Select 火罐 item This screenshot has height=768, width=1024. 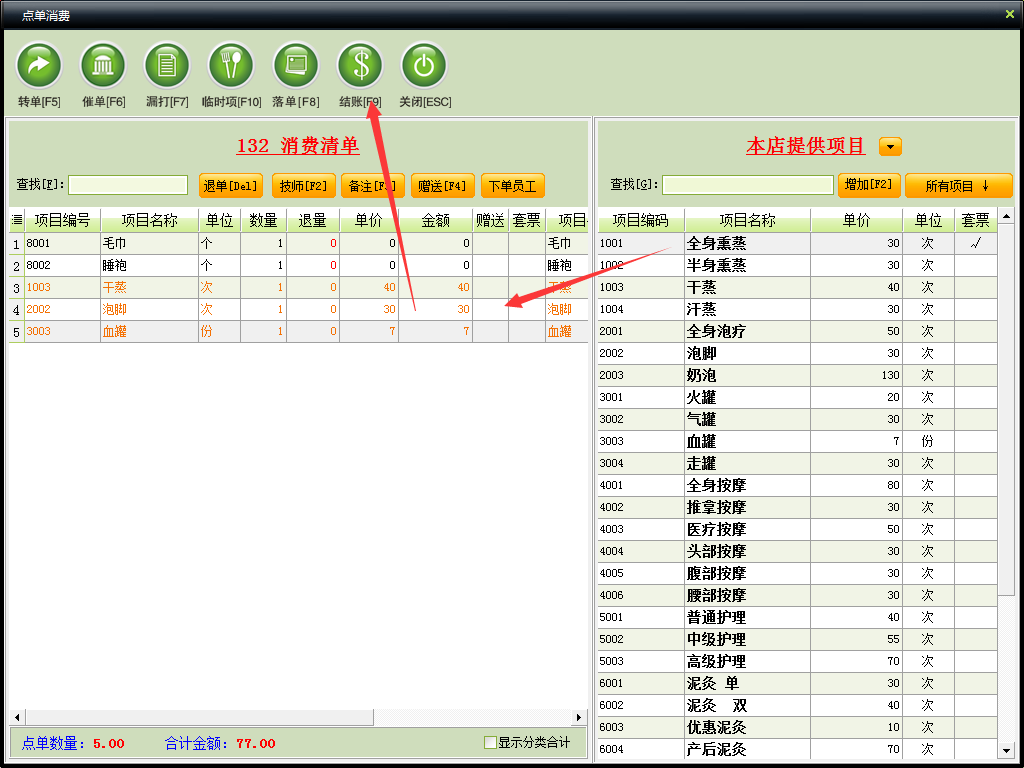(x=797, y=397)
